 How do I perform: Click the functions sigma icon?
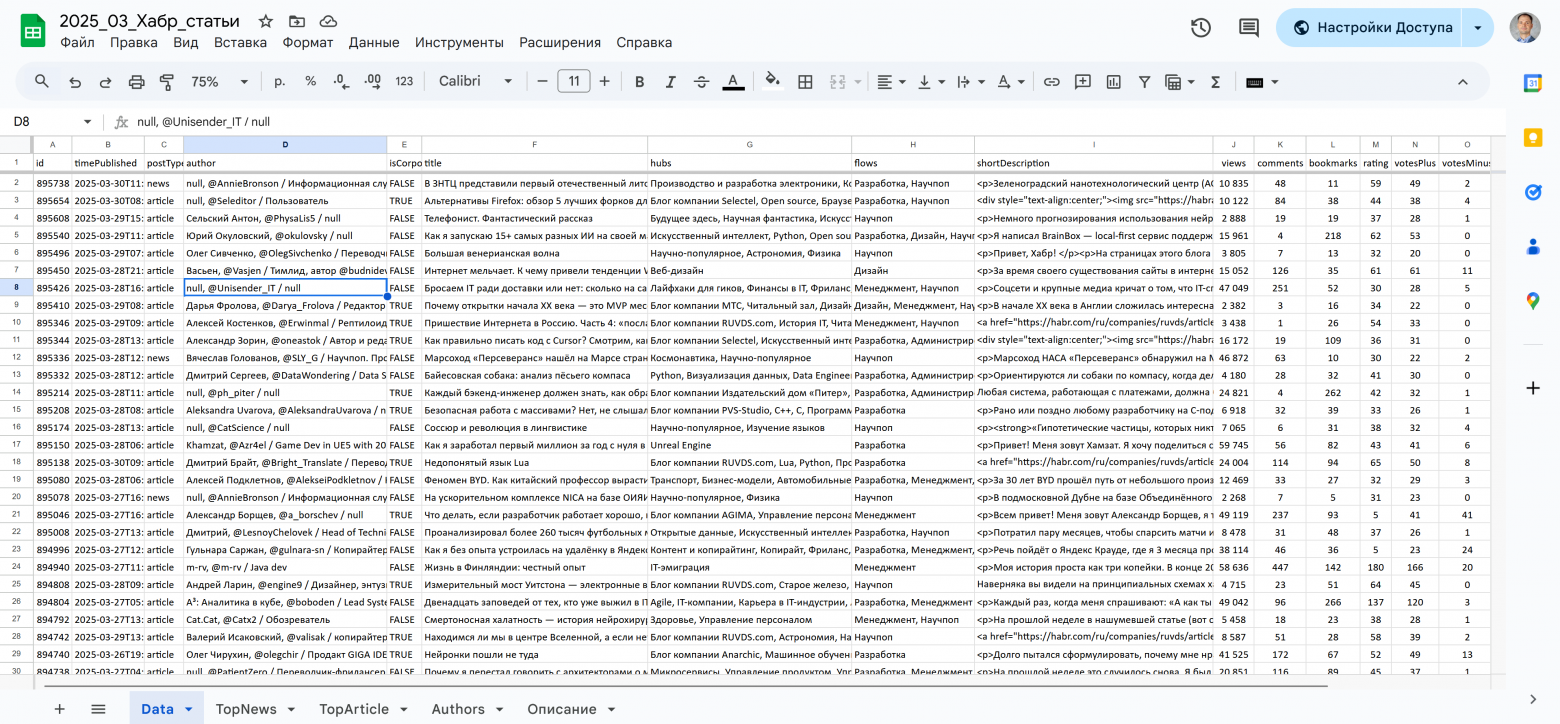pyautogui.click(x=1215, y=82)
